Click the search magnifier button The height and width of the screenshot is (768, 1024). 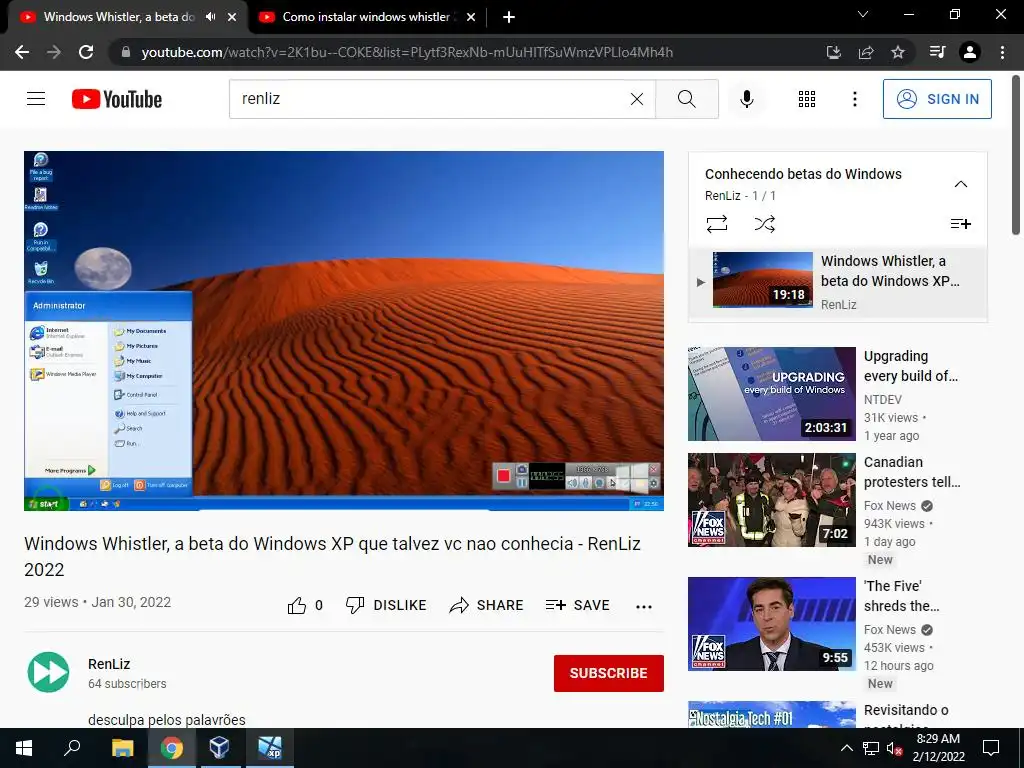[686, 99]
